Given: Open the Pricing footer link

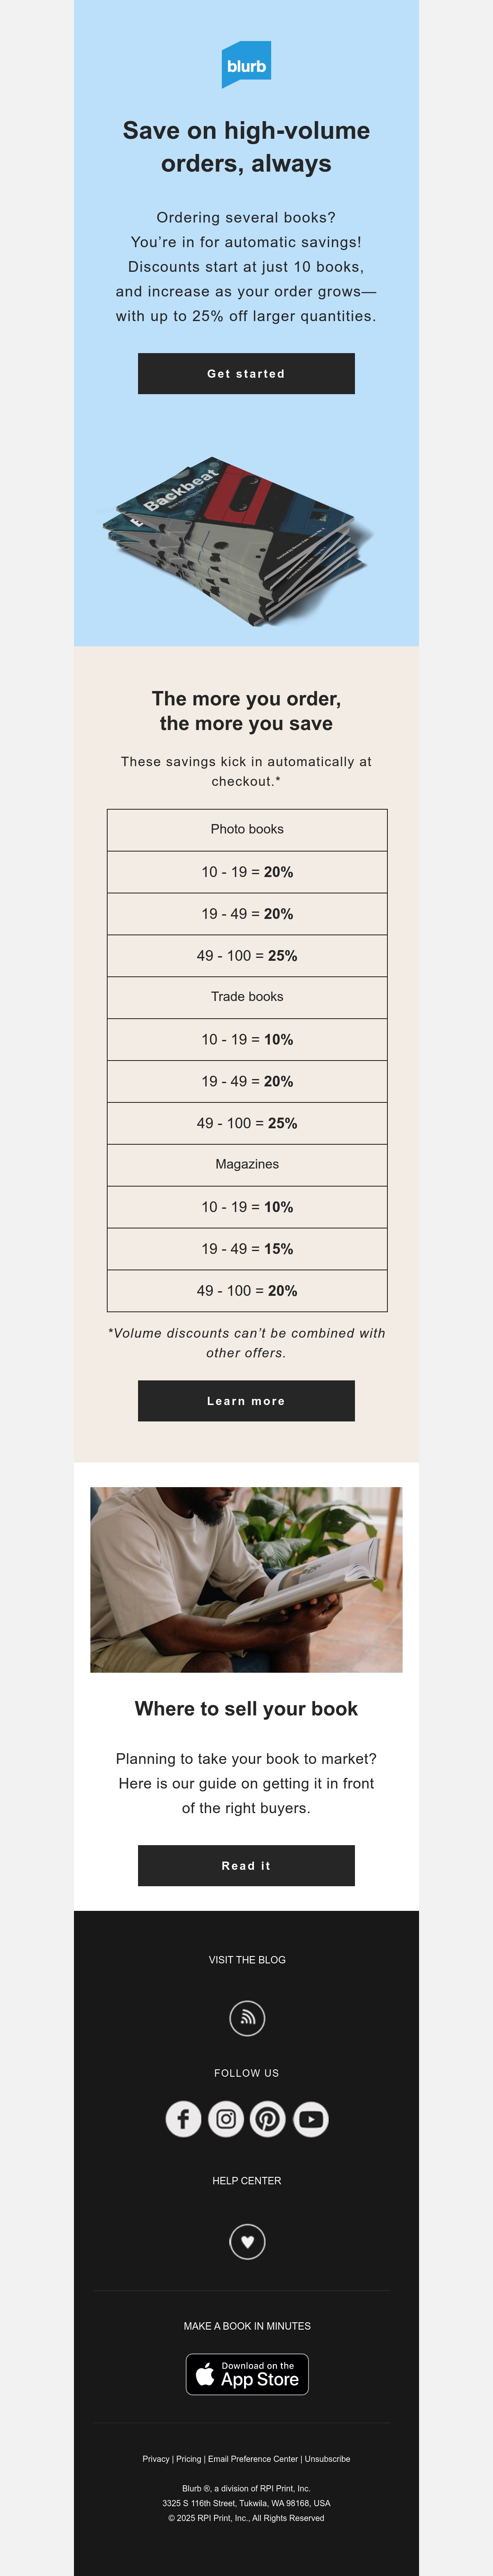Looking at the screenshot, I should (x=189, y=2459).
